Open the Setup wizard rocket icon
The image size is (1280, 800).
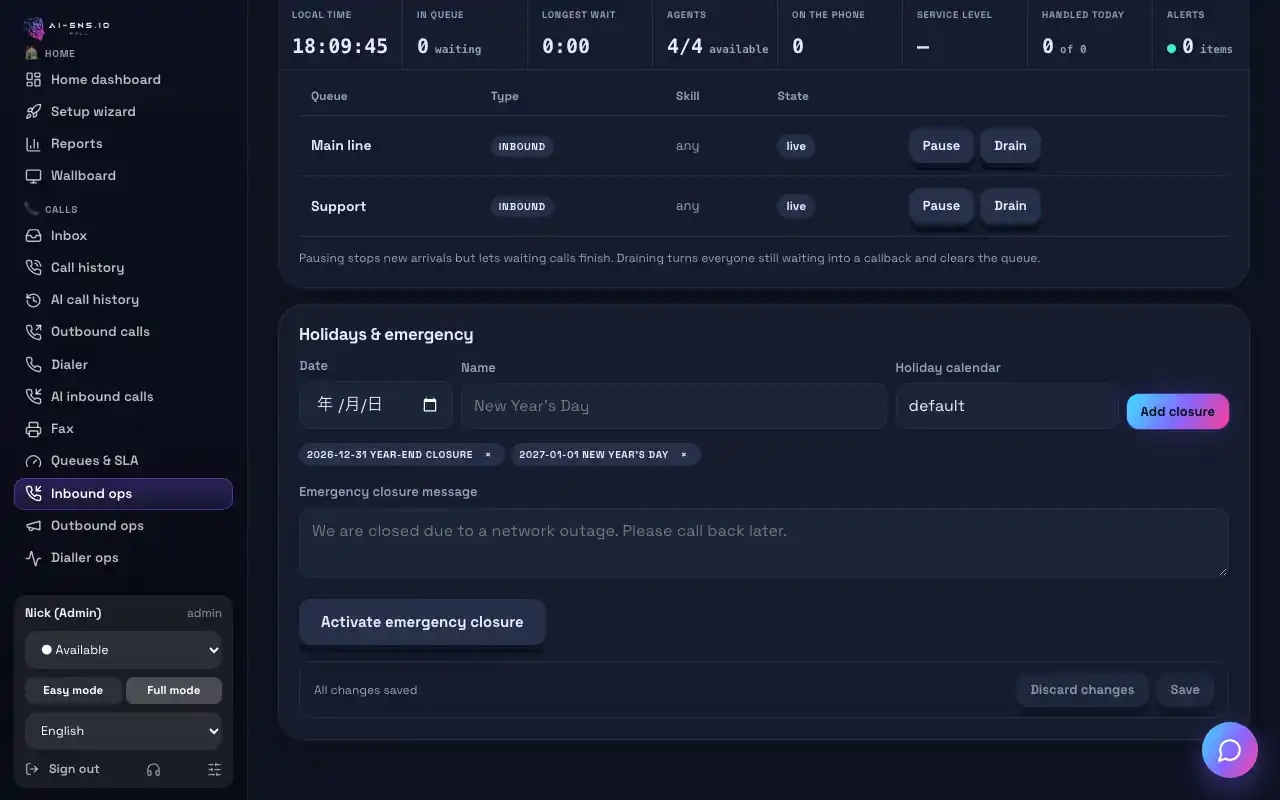33,112
